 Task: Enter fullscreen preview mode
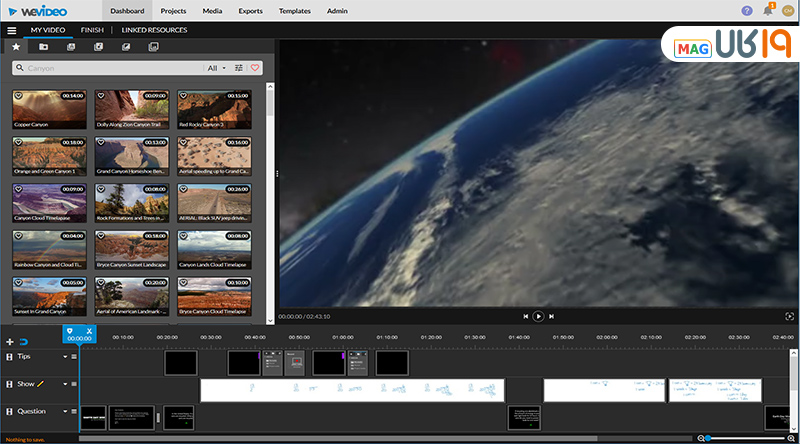[789, 315]
